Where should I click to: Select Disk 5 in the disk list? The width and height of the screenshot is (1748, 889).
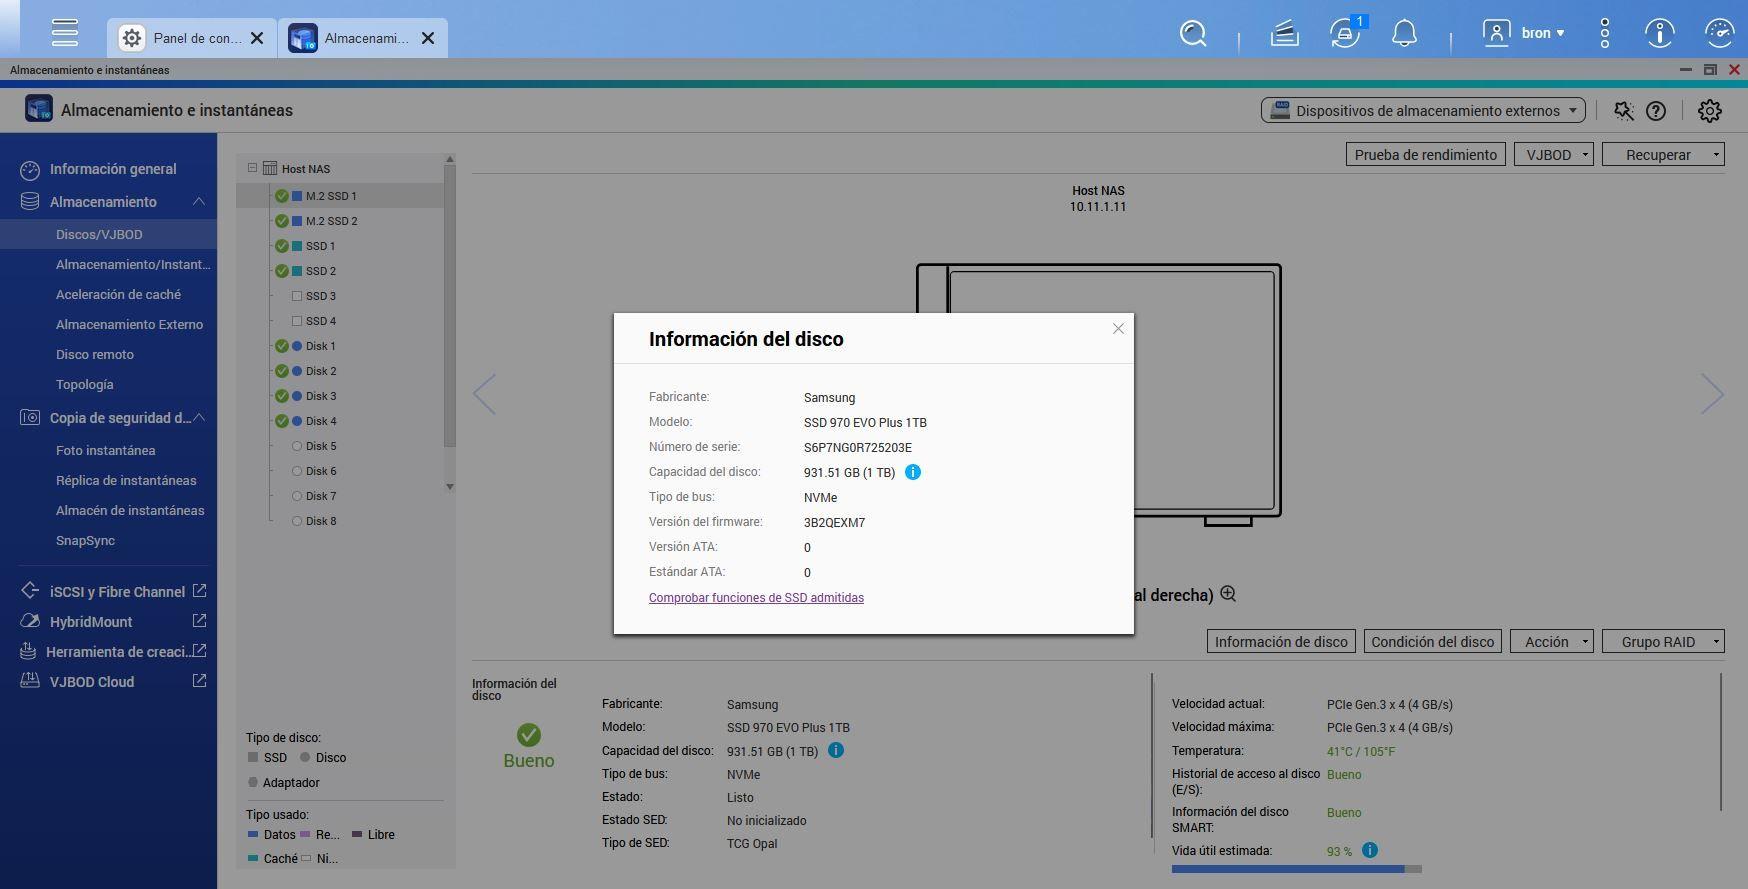320,446
